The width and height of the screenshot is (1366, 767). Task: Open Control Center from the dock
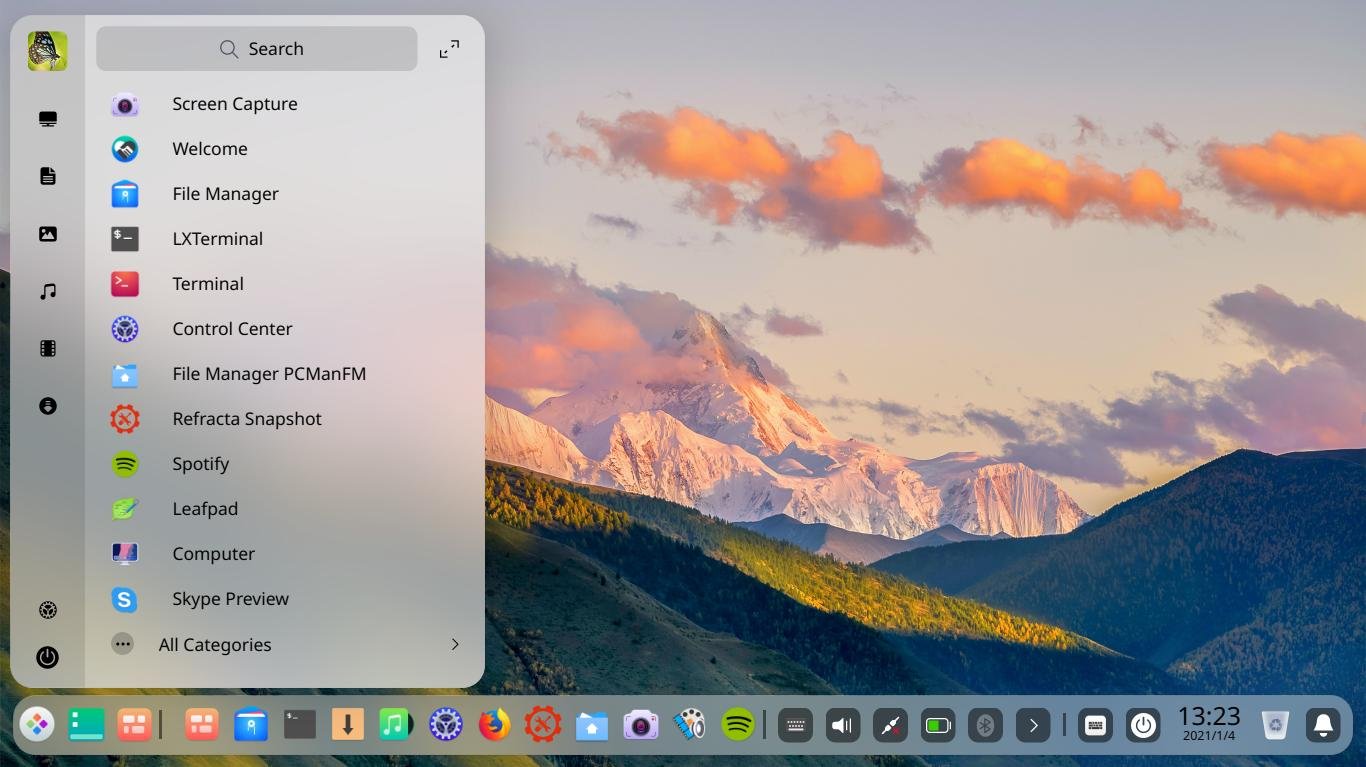point(445,724)
